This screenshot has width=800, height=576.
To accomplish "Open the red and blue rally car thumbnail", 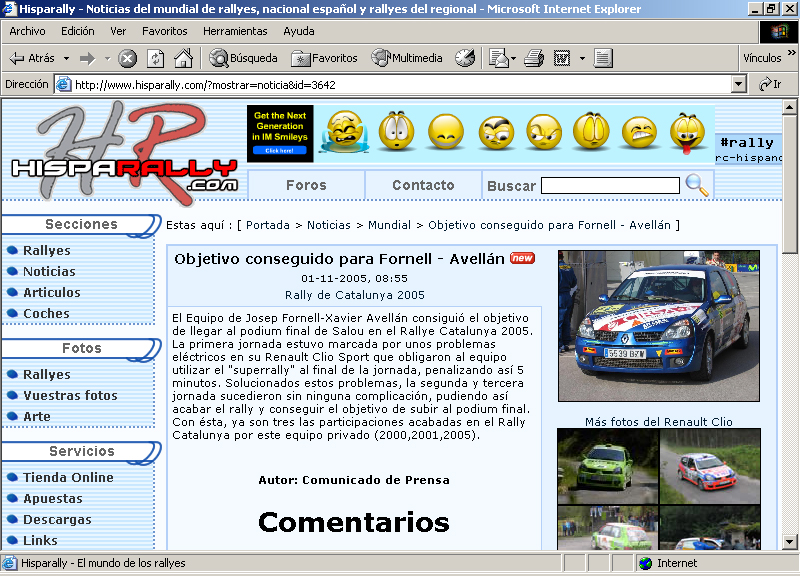I will click(x=710, y=466).
